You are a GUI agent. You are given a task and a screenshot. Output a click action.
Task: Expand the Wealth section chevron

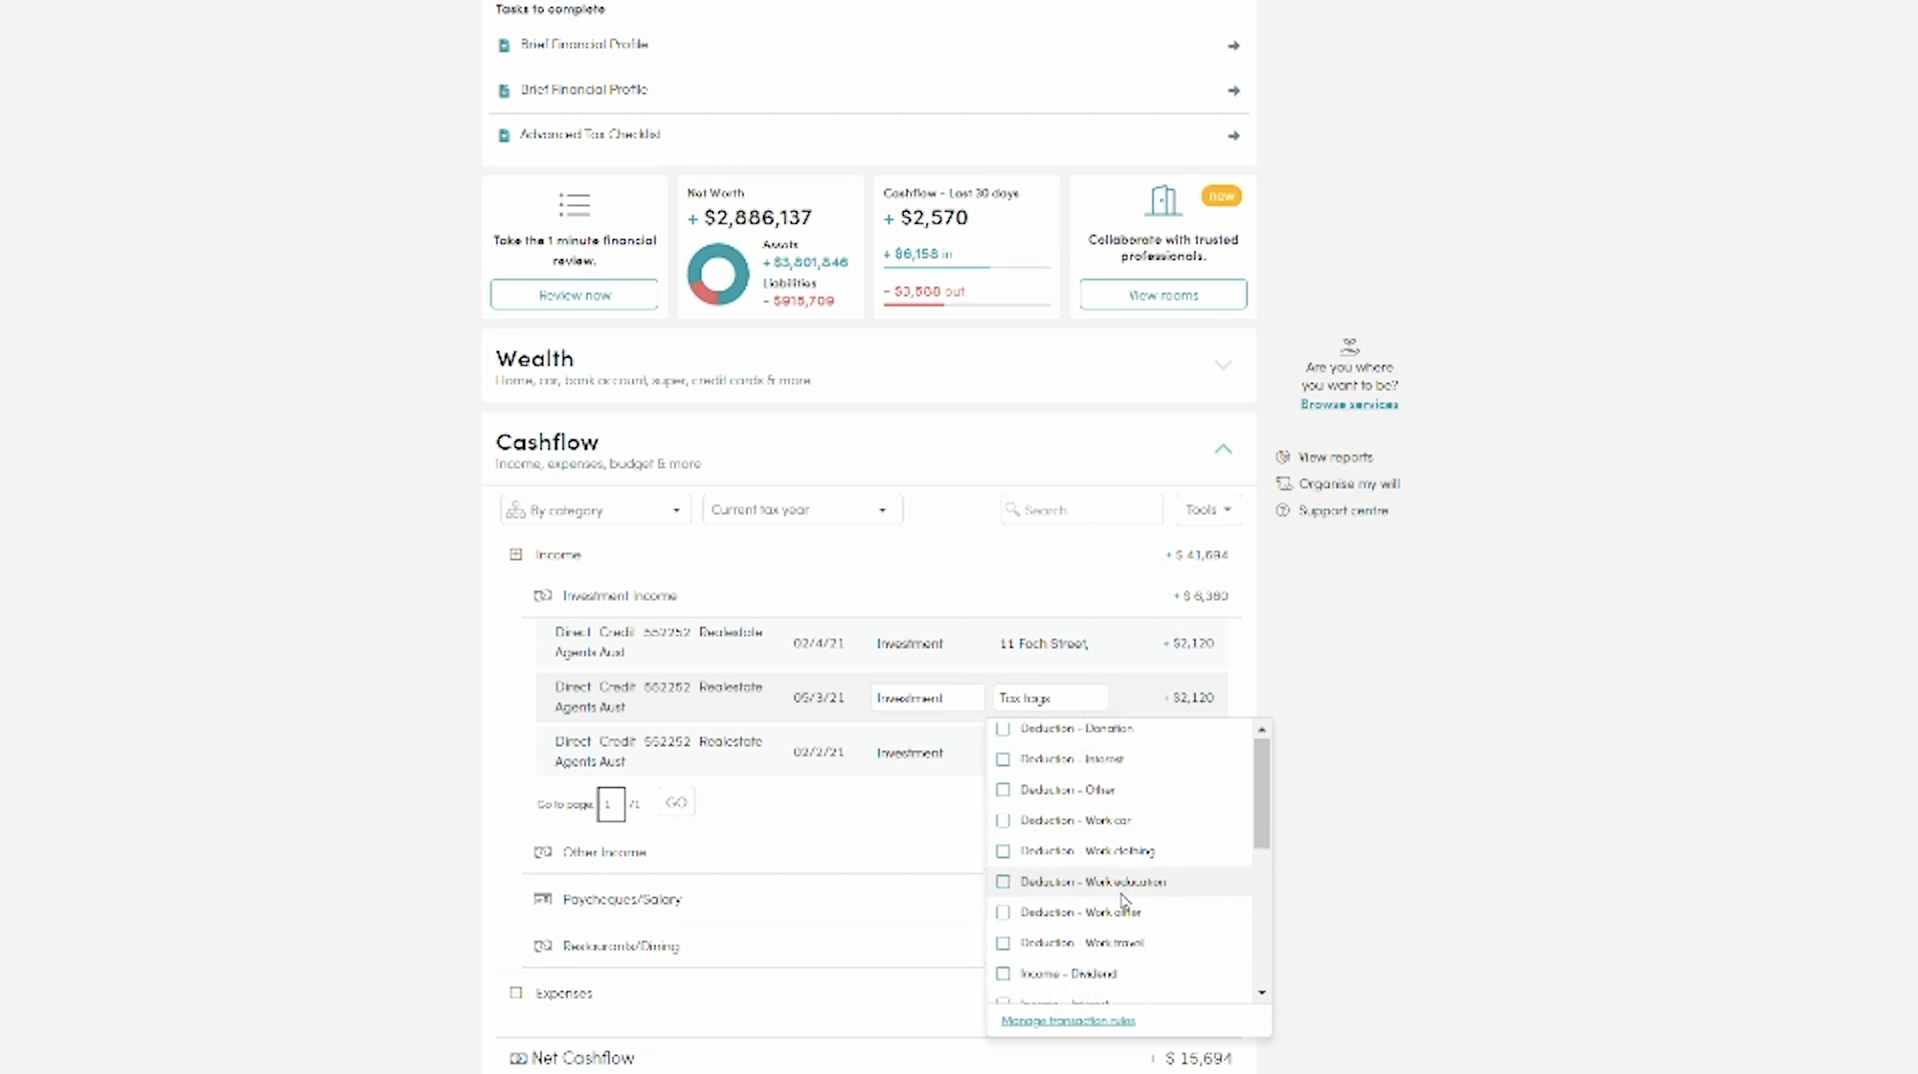pos(1223,366)
